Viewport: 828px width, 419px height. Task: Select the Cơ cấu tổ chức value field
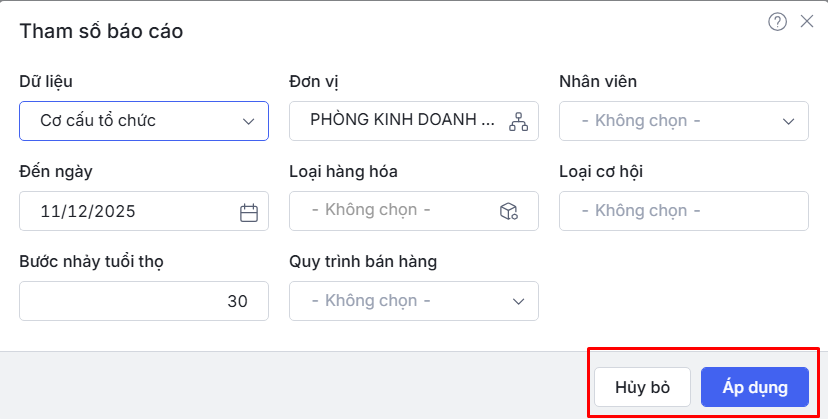130,121
